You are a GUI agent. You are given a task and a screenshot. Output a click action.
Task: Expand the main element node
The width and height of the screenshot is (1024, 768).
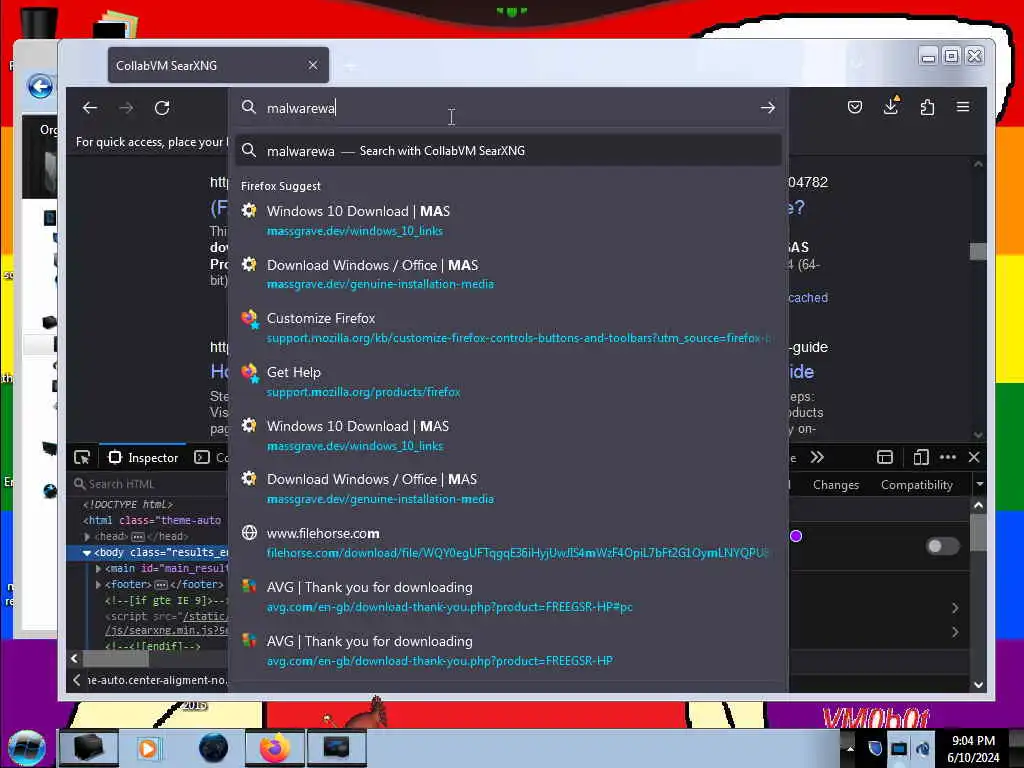pos(99,568)
